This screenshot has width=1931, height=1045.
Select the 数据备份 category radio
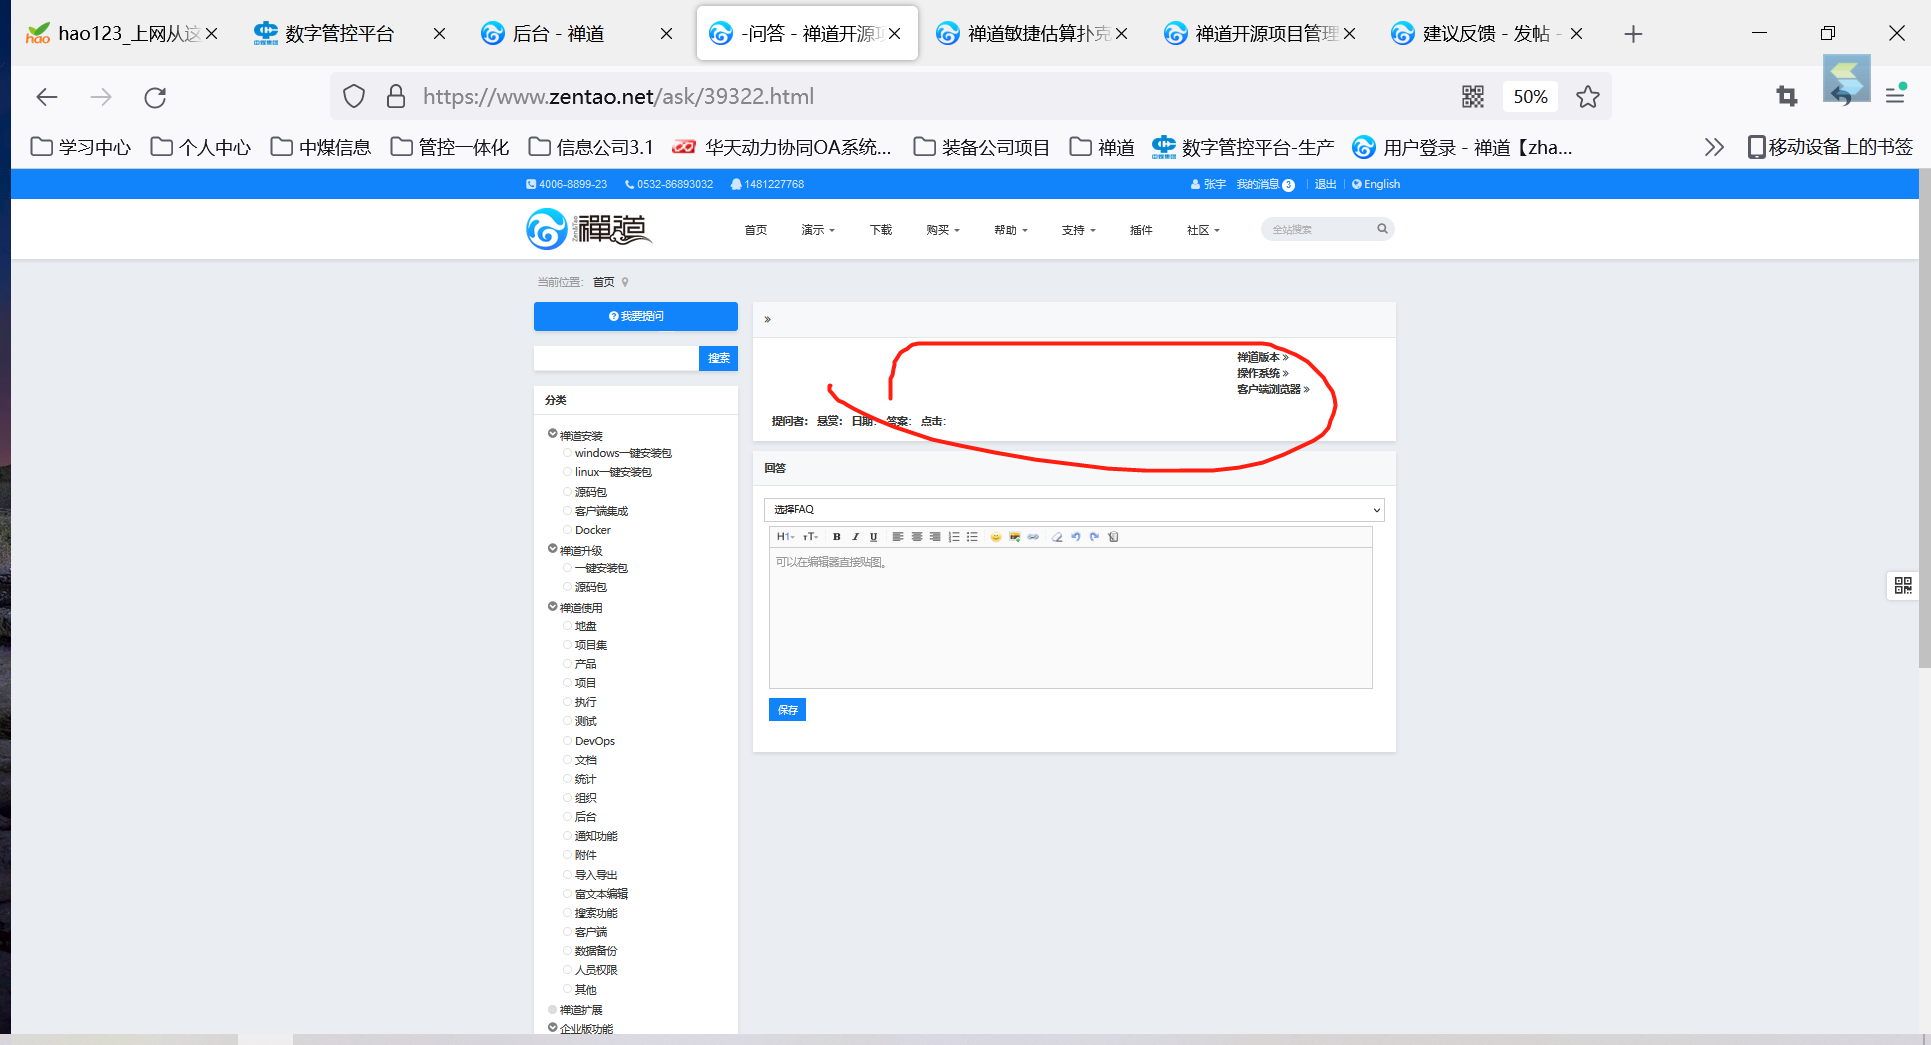point(567,951)
